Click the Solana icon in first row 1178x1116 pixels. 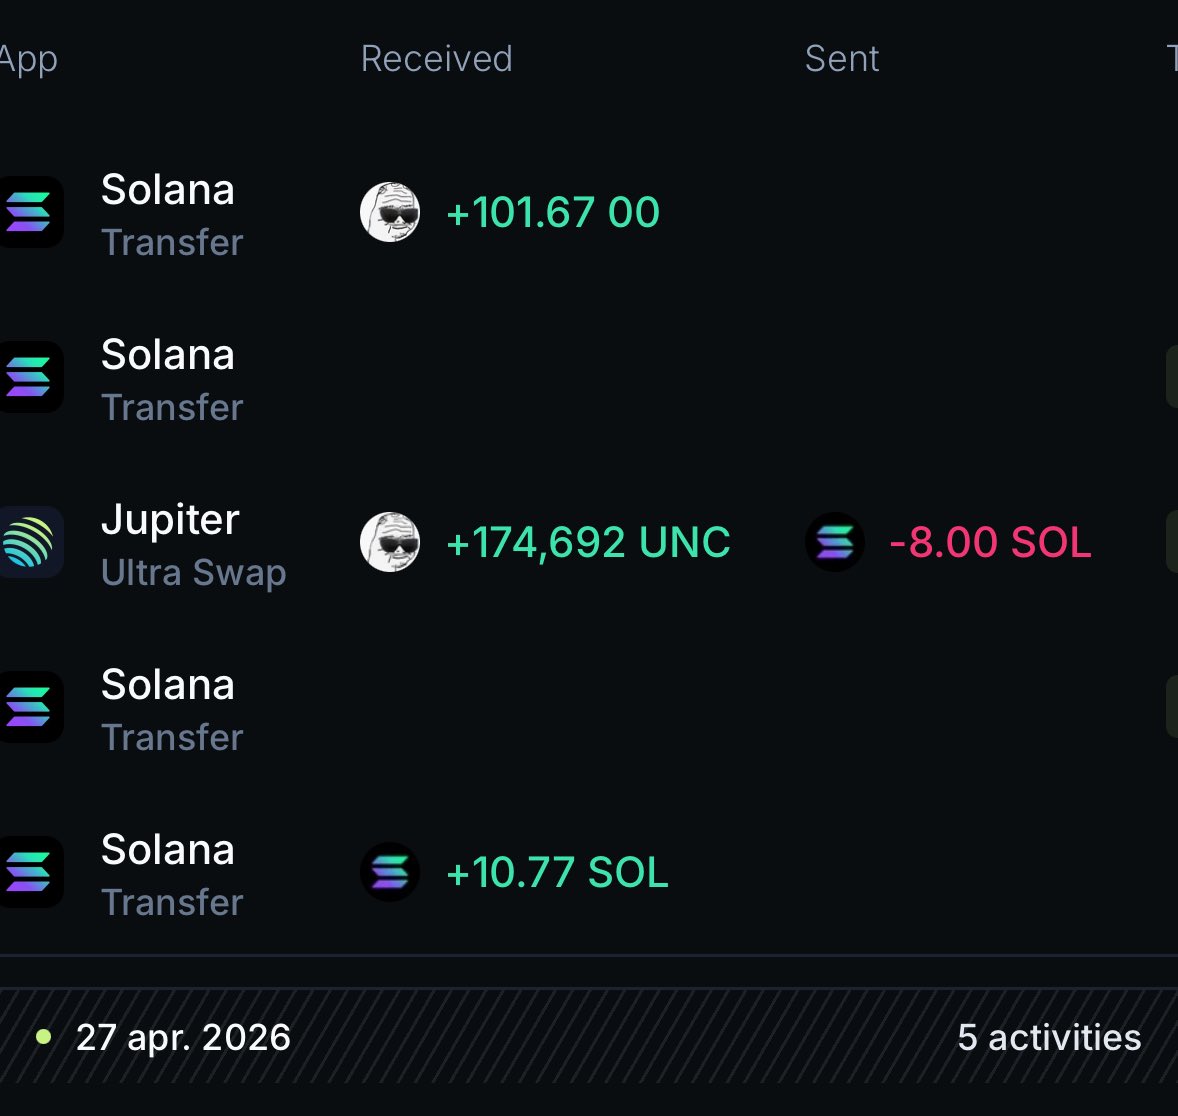pyautogui.click(x=30, y=212)
